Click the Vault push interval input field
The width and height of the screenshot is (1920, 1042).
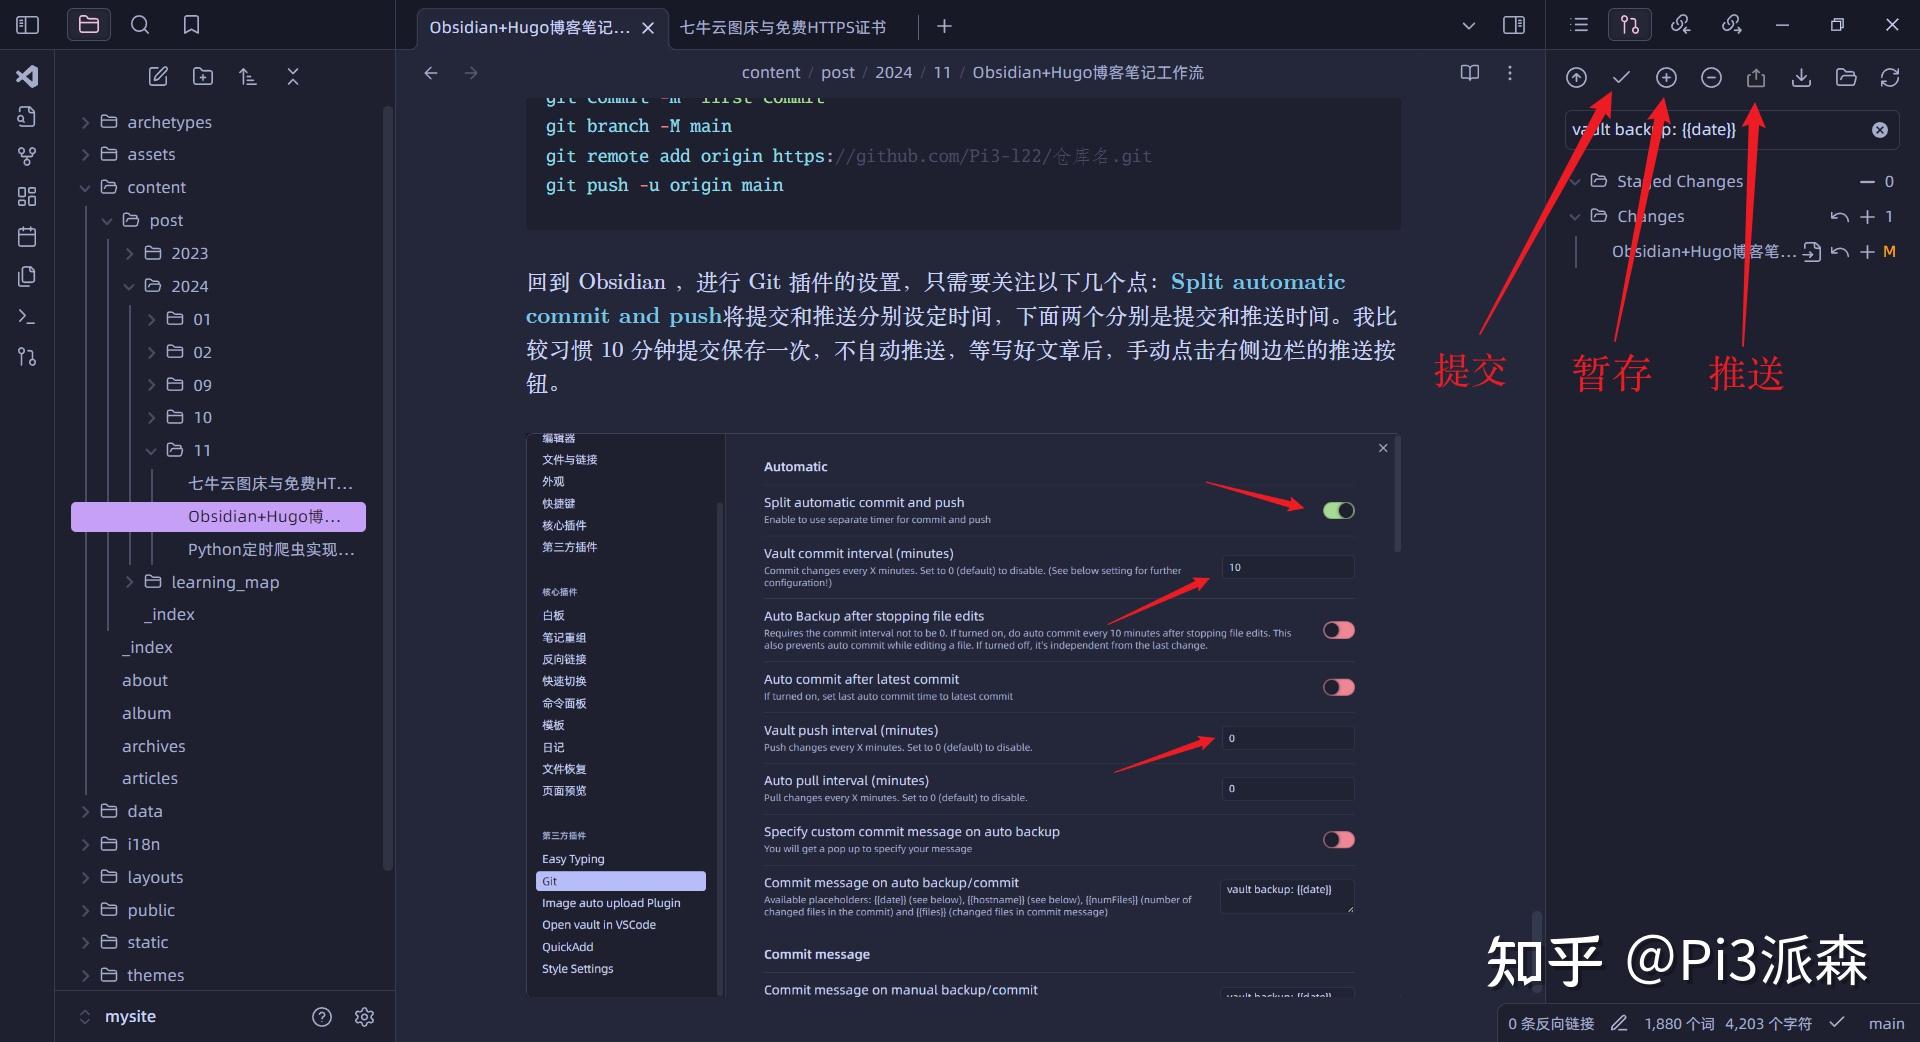click(x=1287, y=738)
